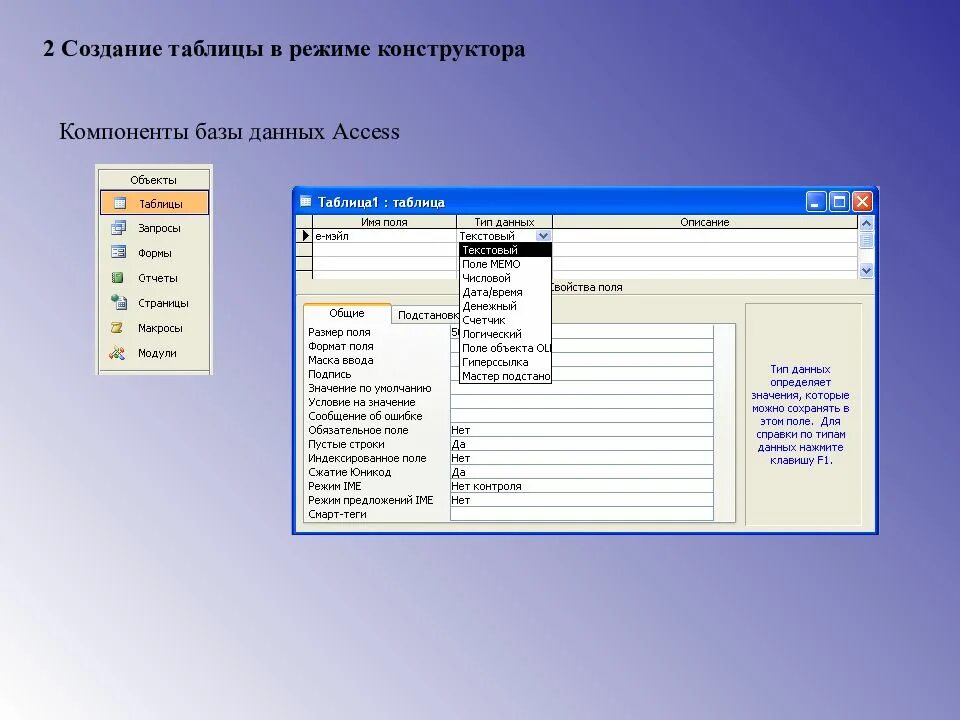Open the Таблицы objects list
This screenshot has width=960, height=720.
154,203
